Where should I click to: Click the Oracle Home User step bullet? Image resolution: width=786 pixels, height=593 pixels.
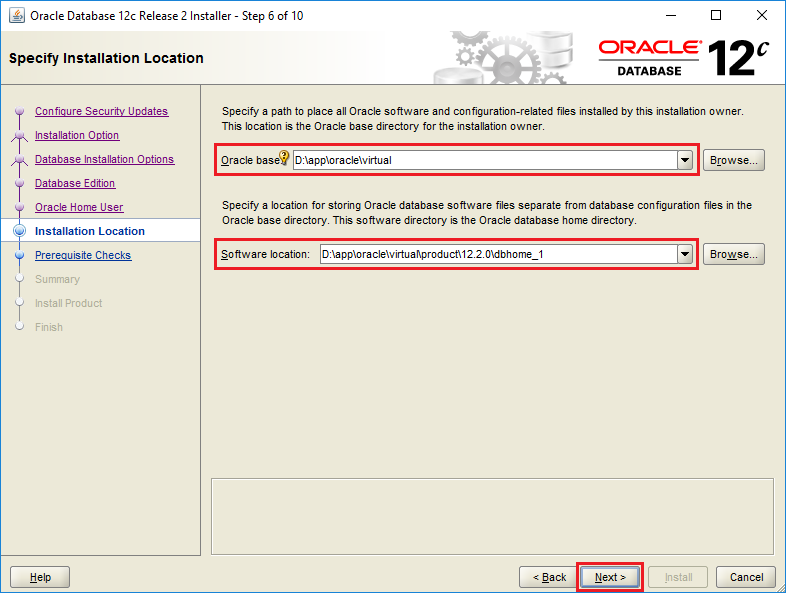point(20,207)
